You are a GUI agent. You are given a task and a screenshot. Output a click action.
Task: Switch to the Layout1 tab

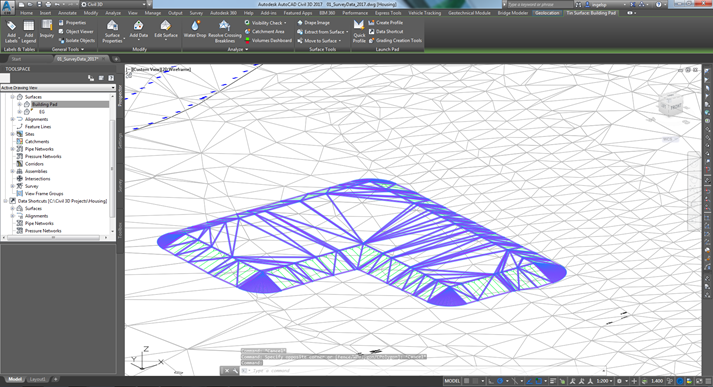37,379
